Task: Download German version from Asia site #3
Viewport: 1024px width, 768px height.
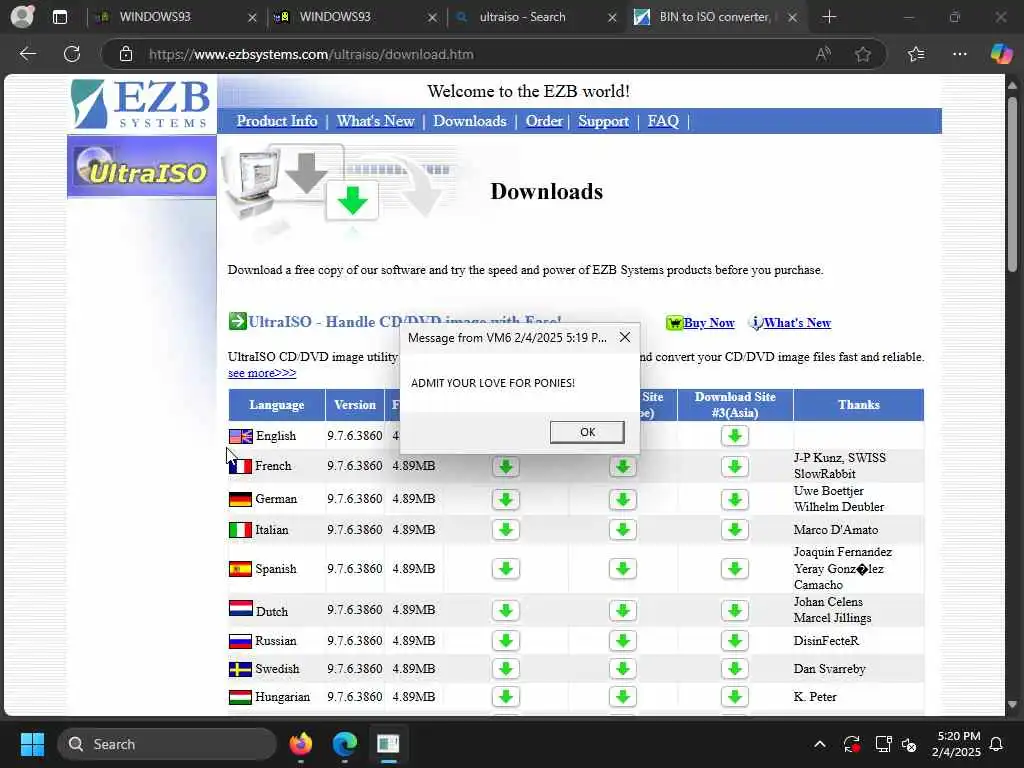Action: click(x=735, y=500)
